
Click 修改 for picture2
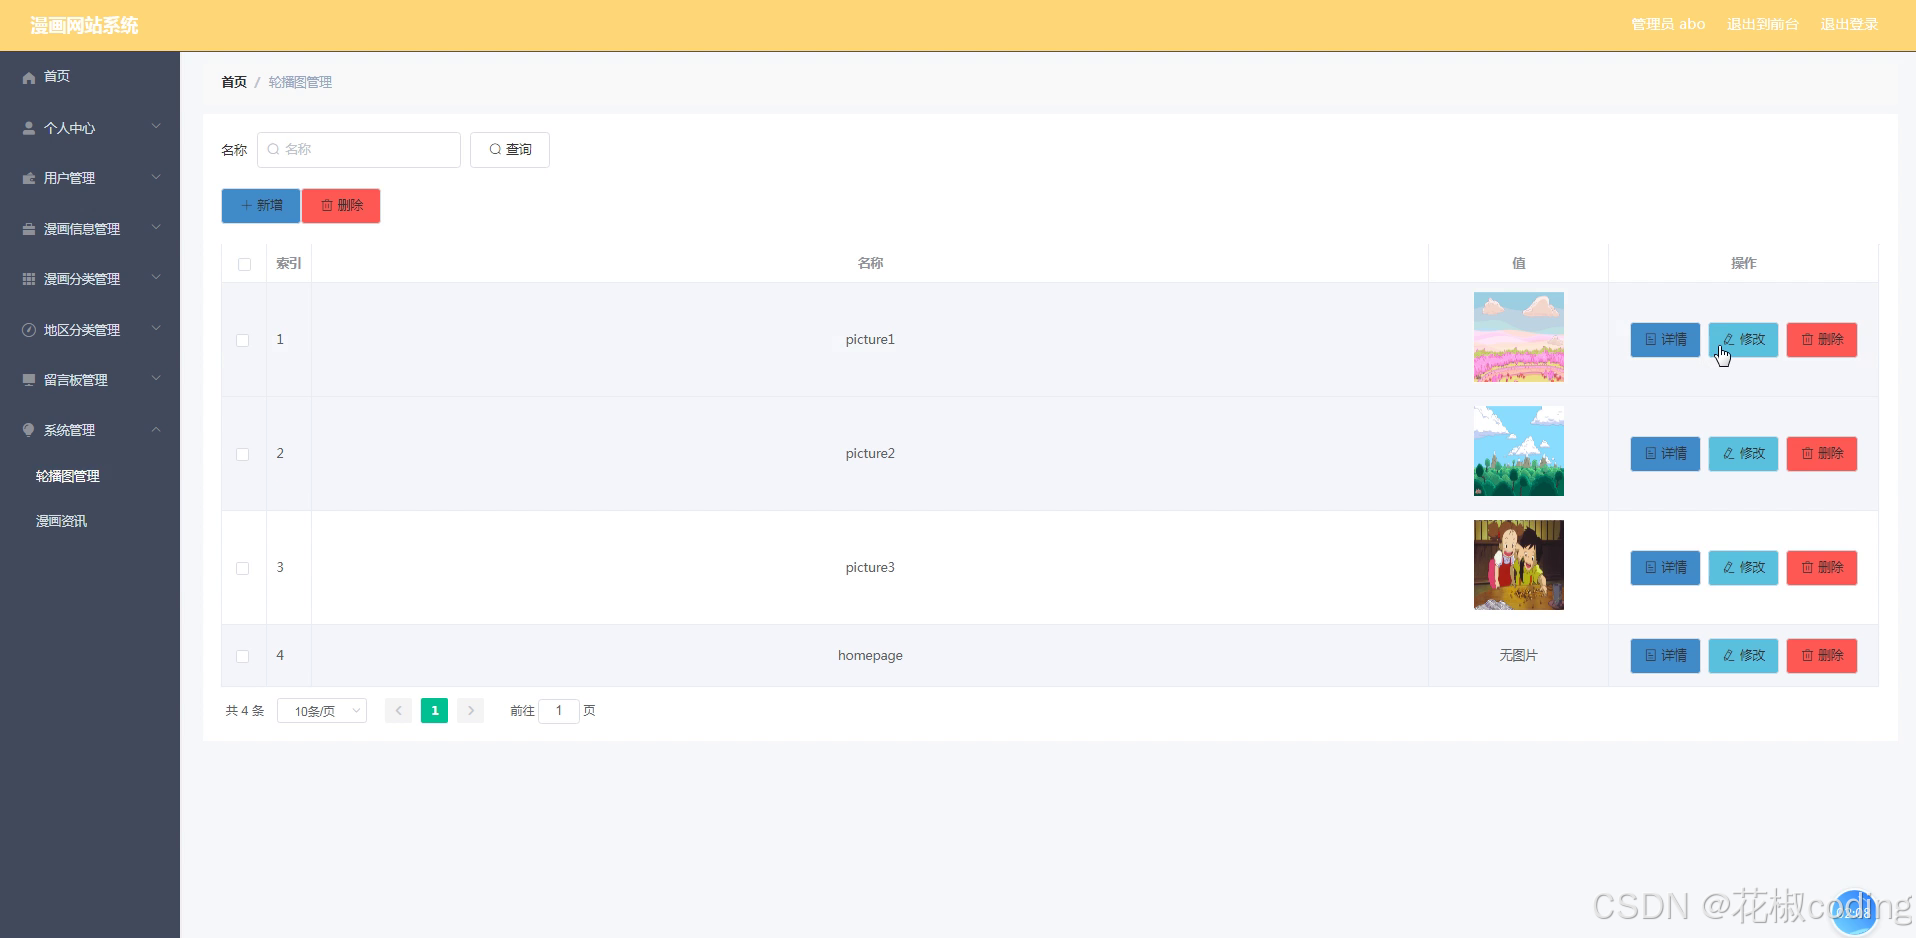tap(1743, 454)
